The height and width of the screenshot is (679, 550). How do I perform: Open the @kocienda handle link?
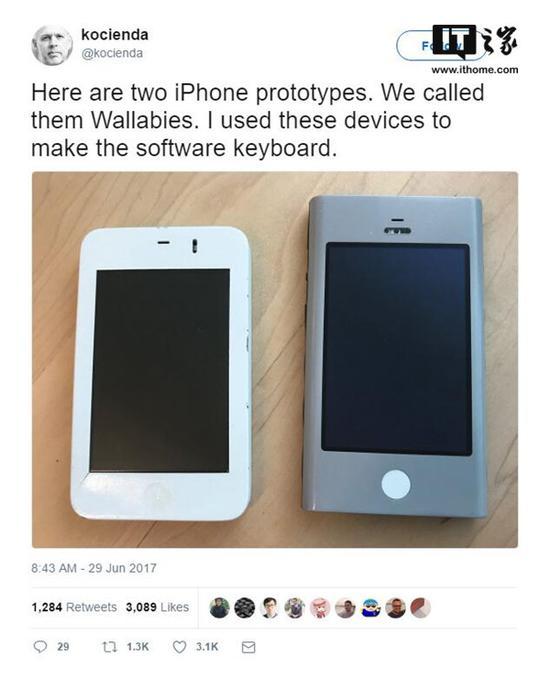click(112, 53)
